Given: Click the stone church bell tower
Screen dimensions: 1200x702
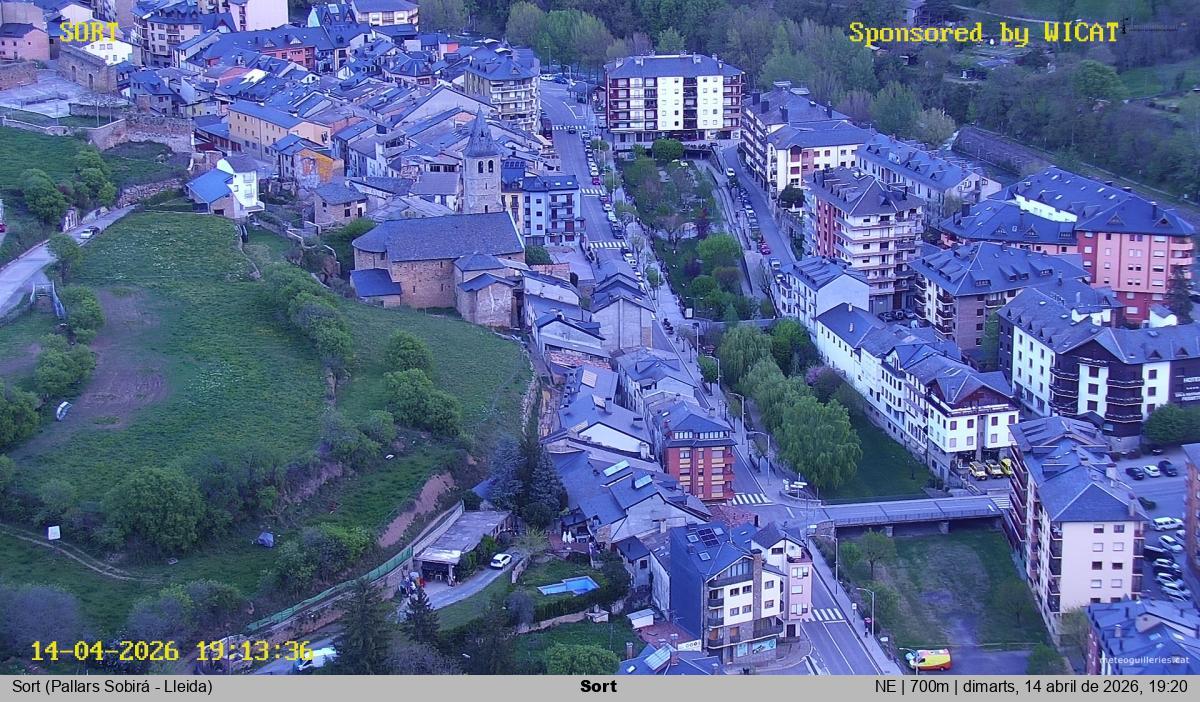Looking at the screenshot, I should click(x=481, y=170).
